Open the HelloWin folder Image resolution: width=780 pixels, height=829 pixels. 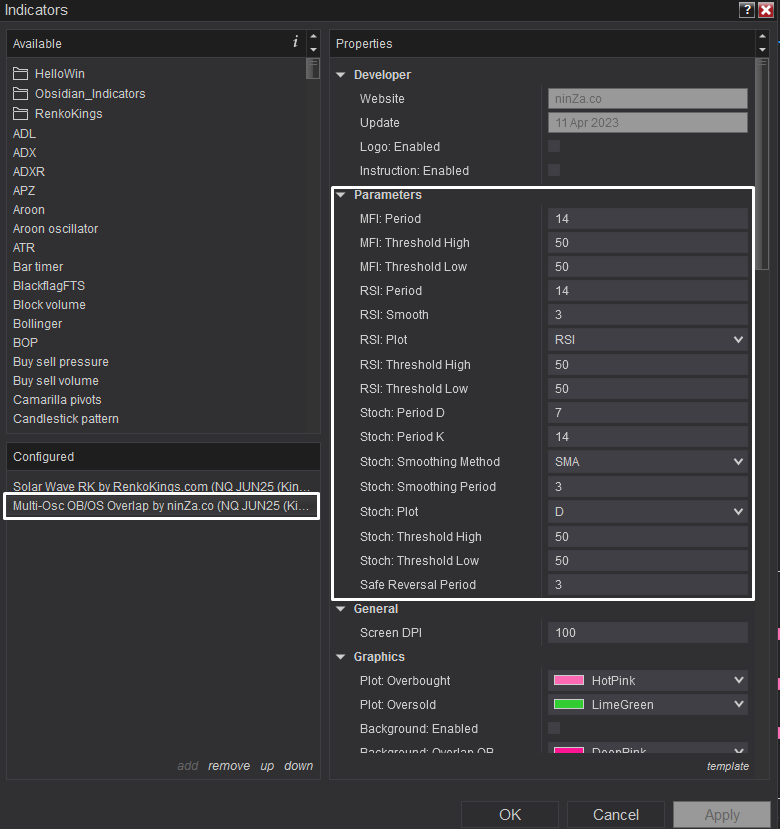pos(49,73)
